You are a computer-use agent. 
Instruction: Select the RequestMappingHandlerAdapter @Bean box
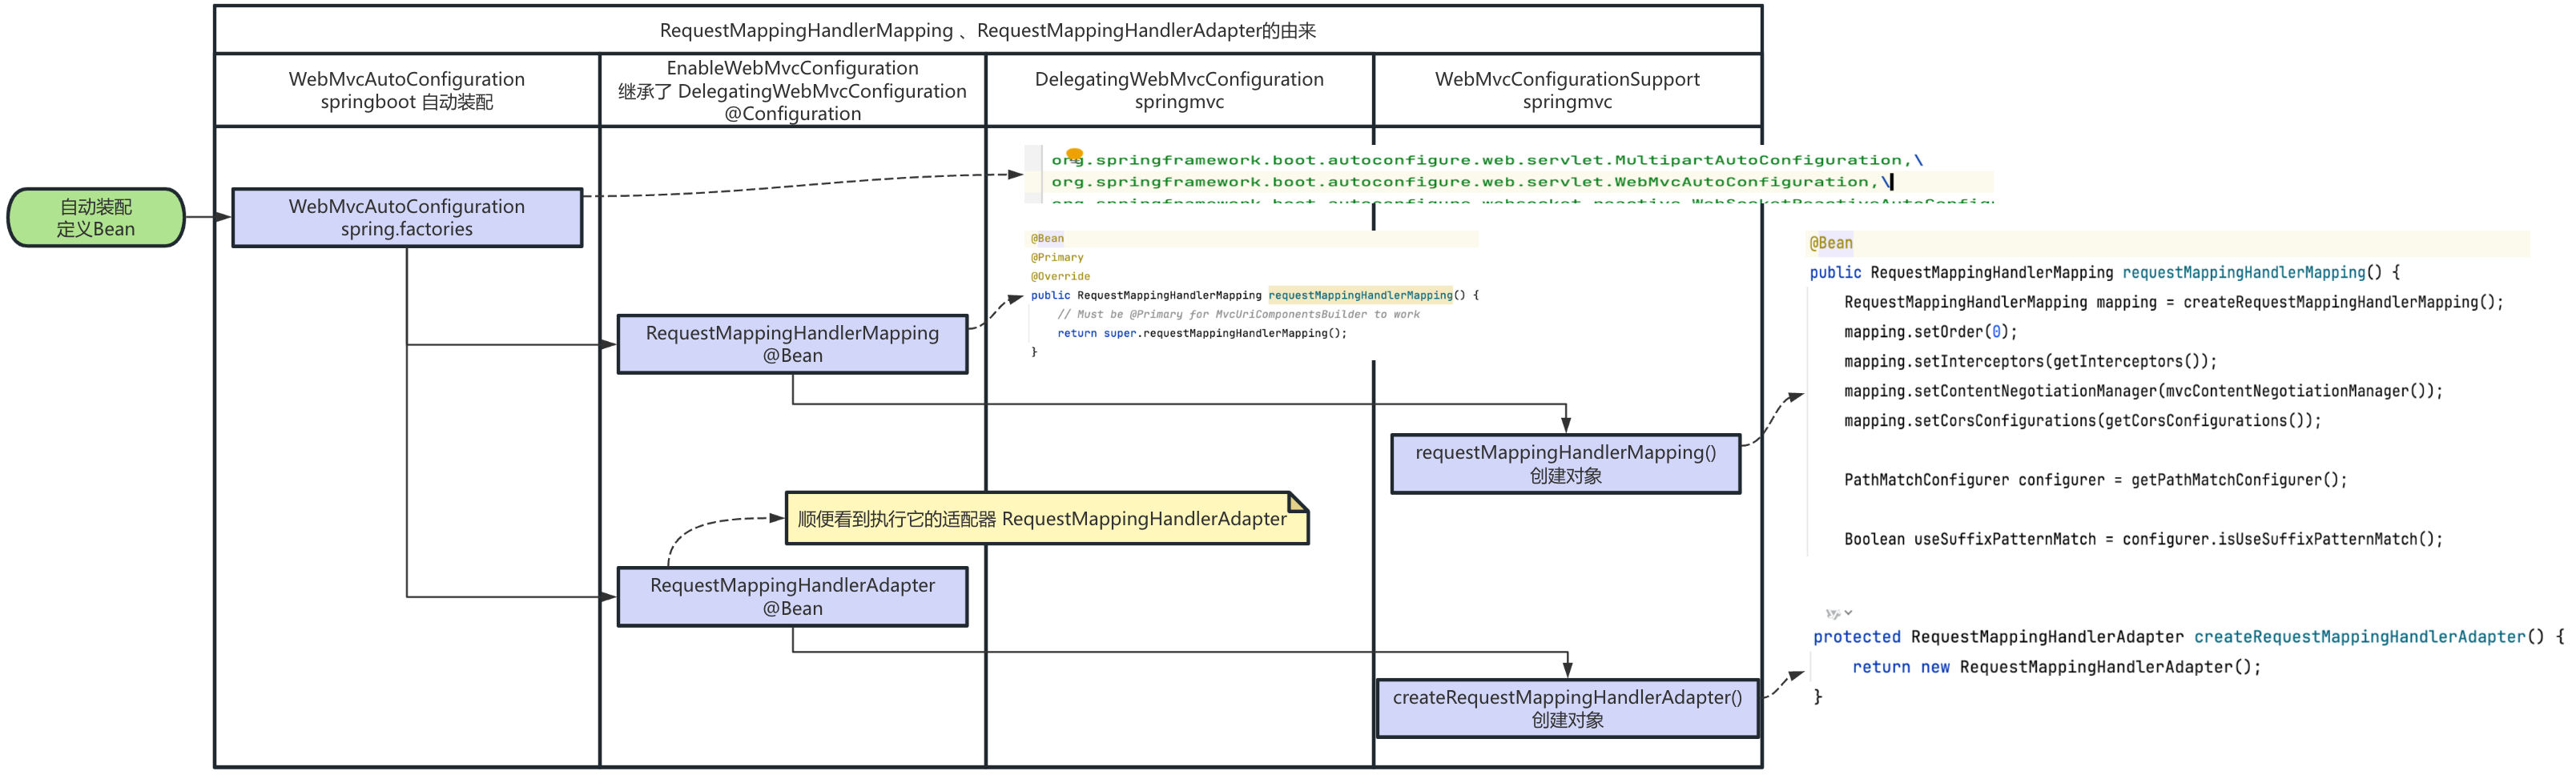(792, 597)
